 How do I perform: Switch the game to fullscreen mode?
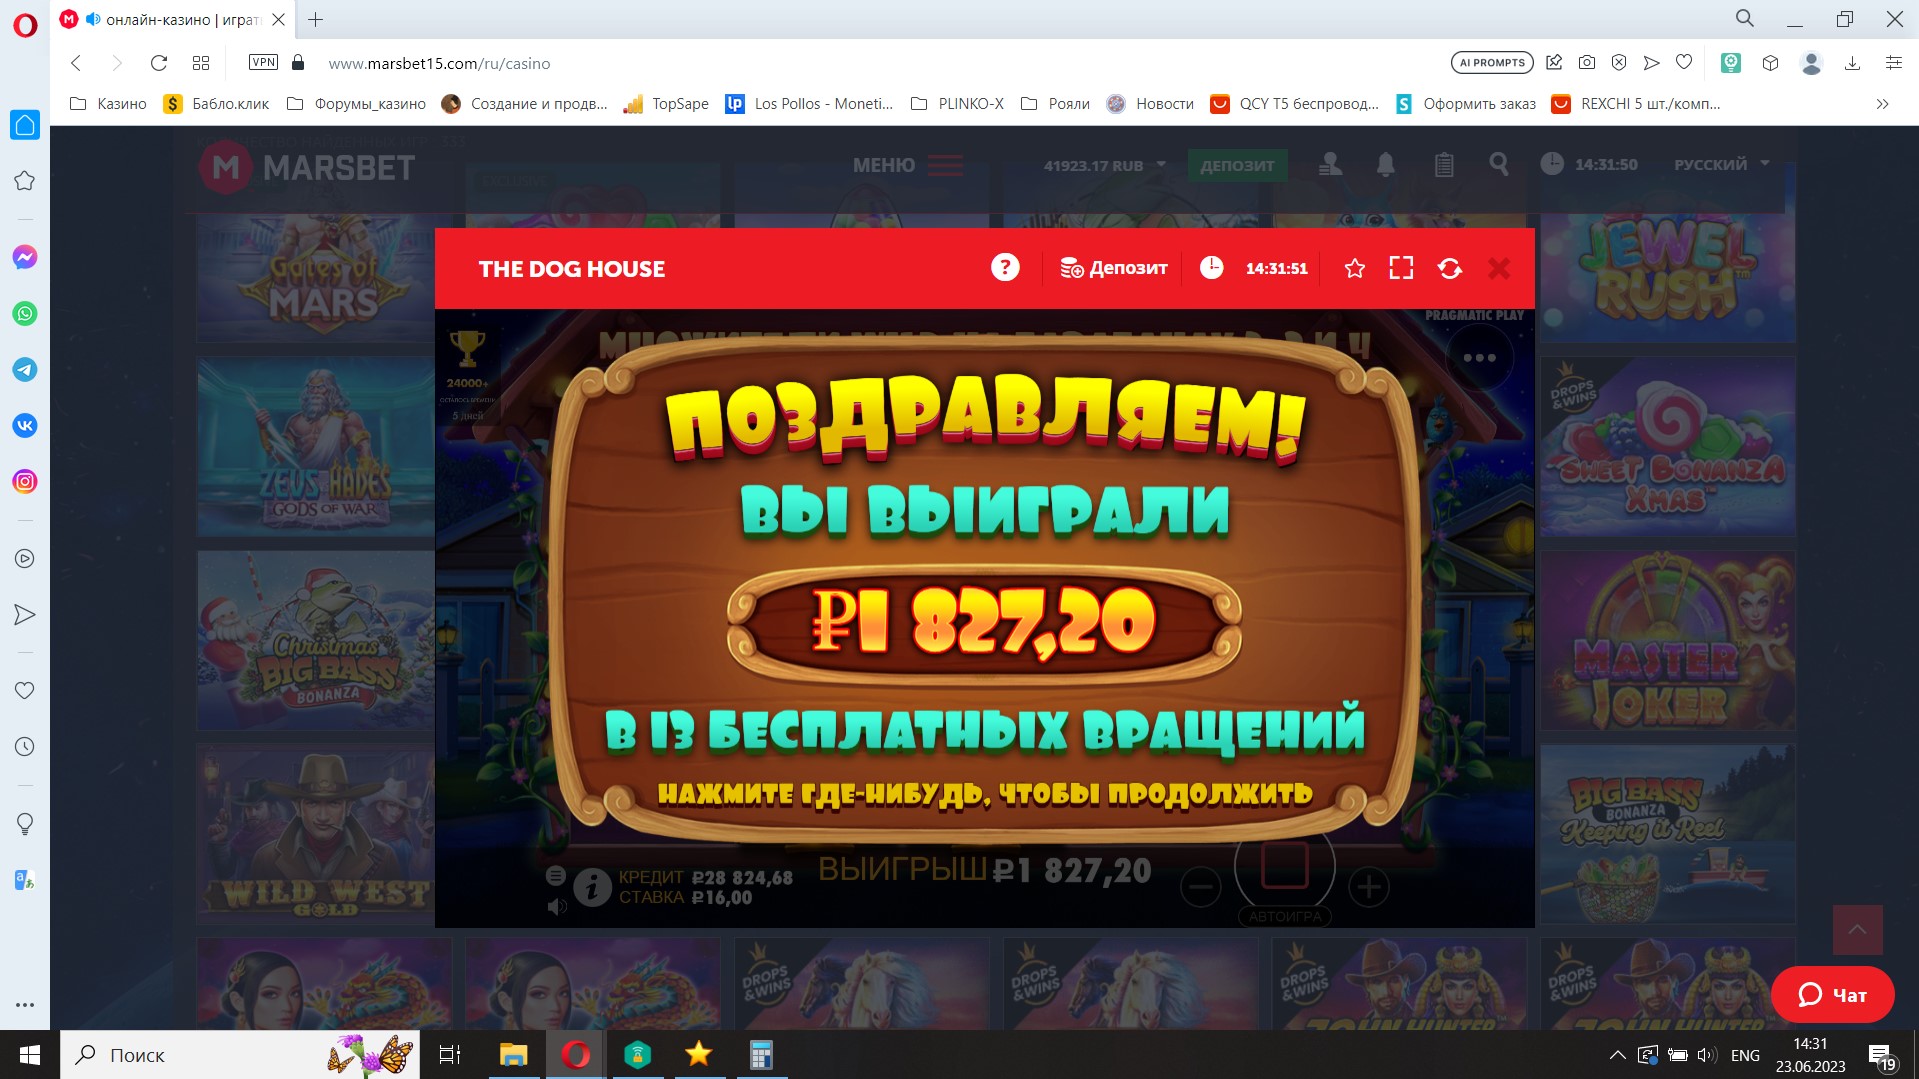1401,268
